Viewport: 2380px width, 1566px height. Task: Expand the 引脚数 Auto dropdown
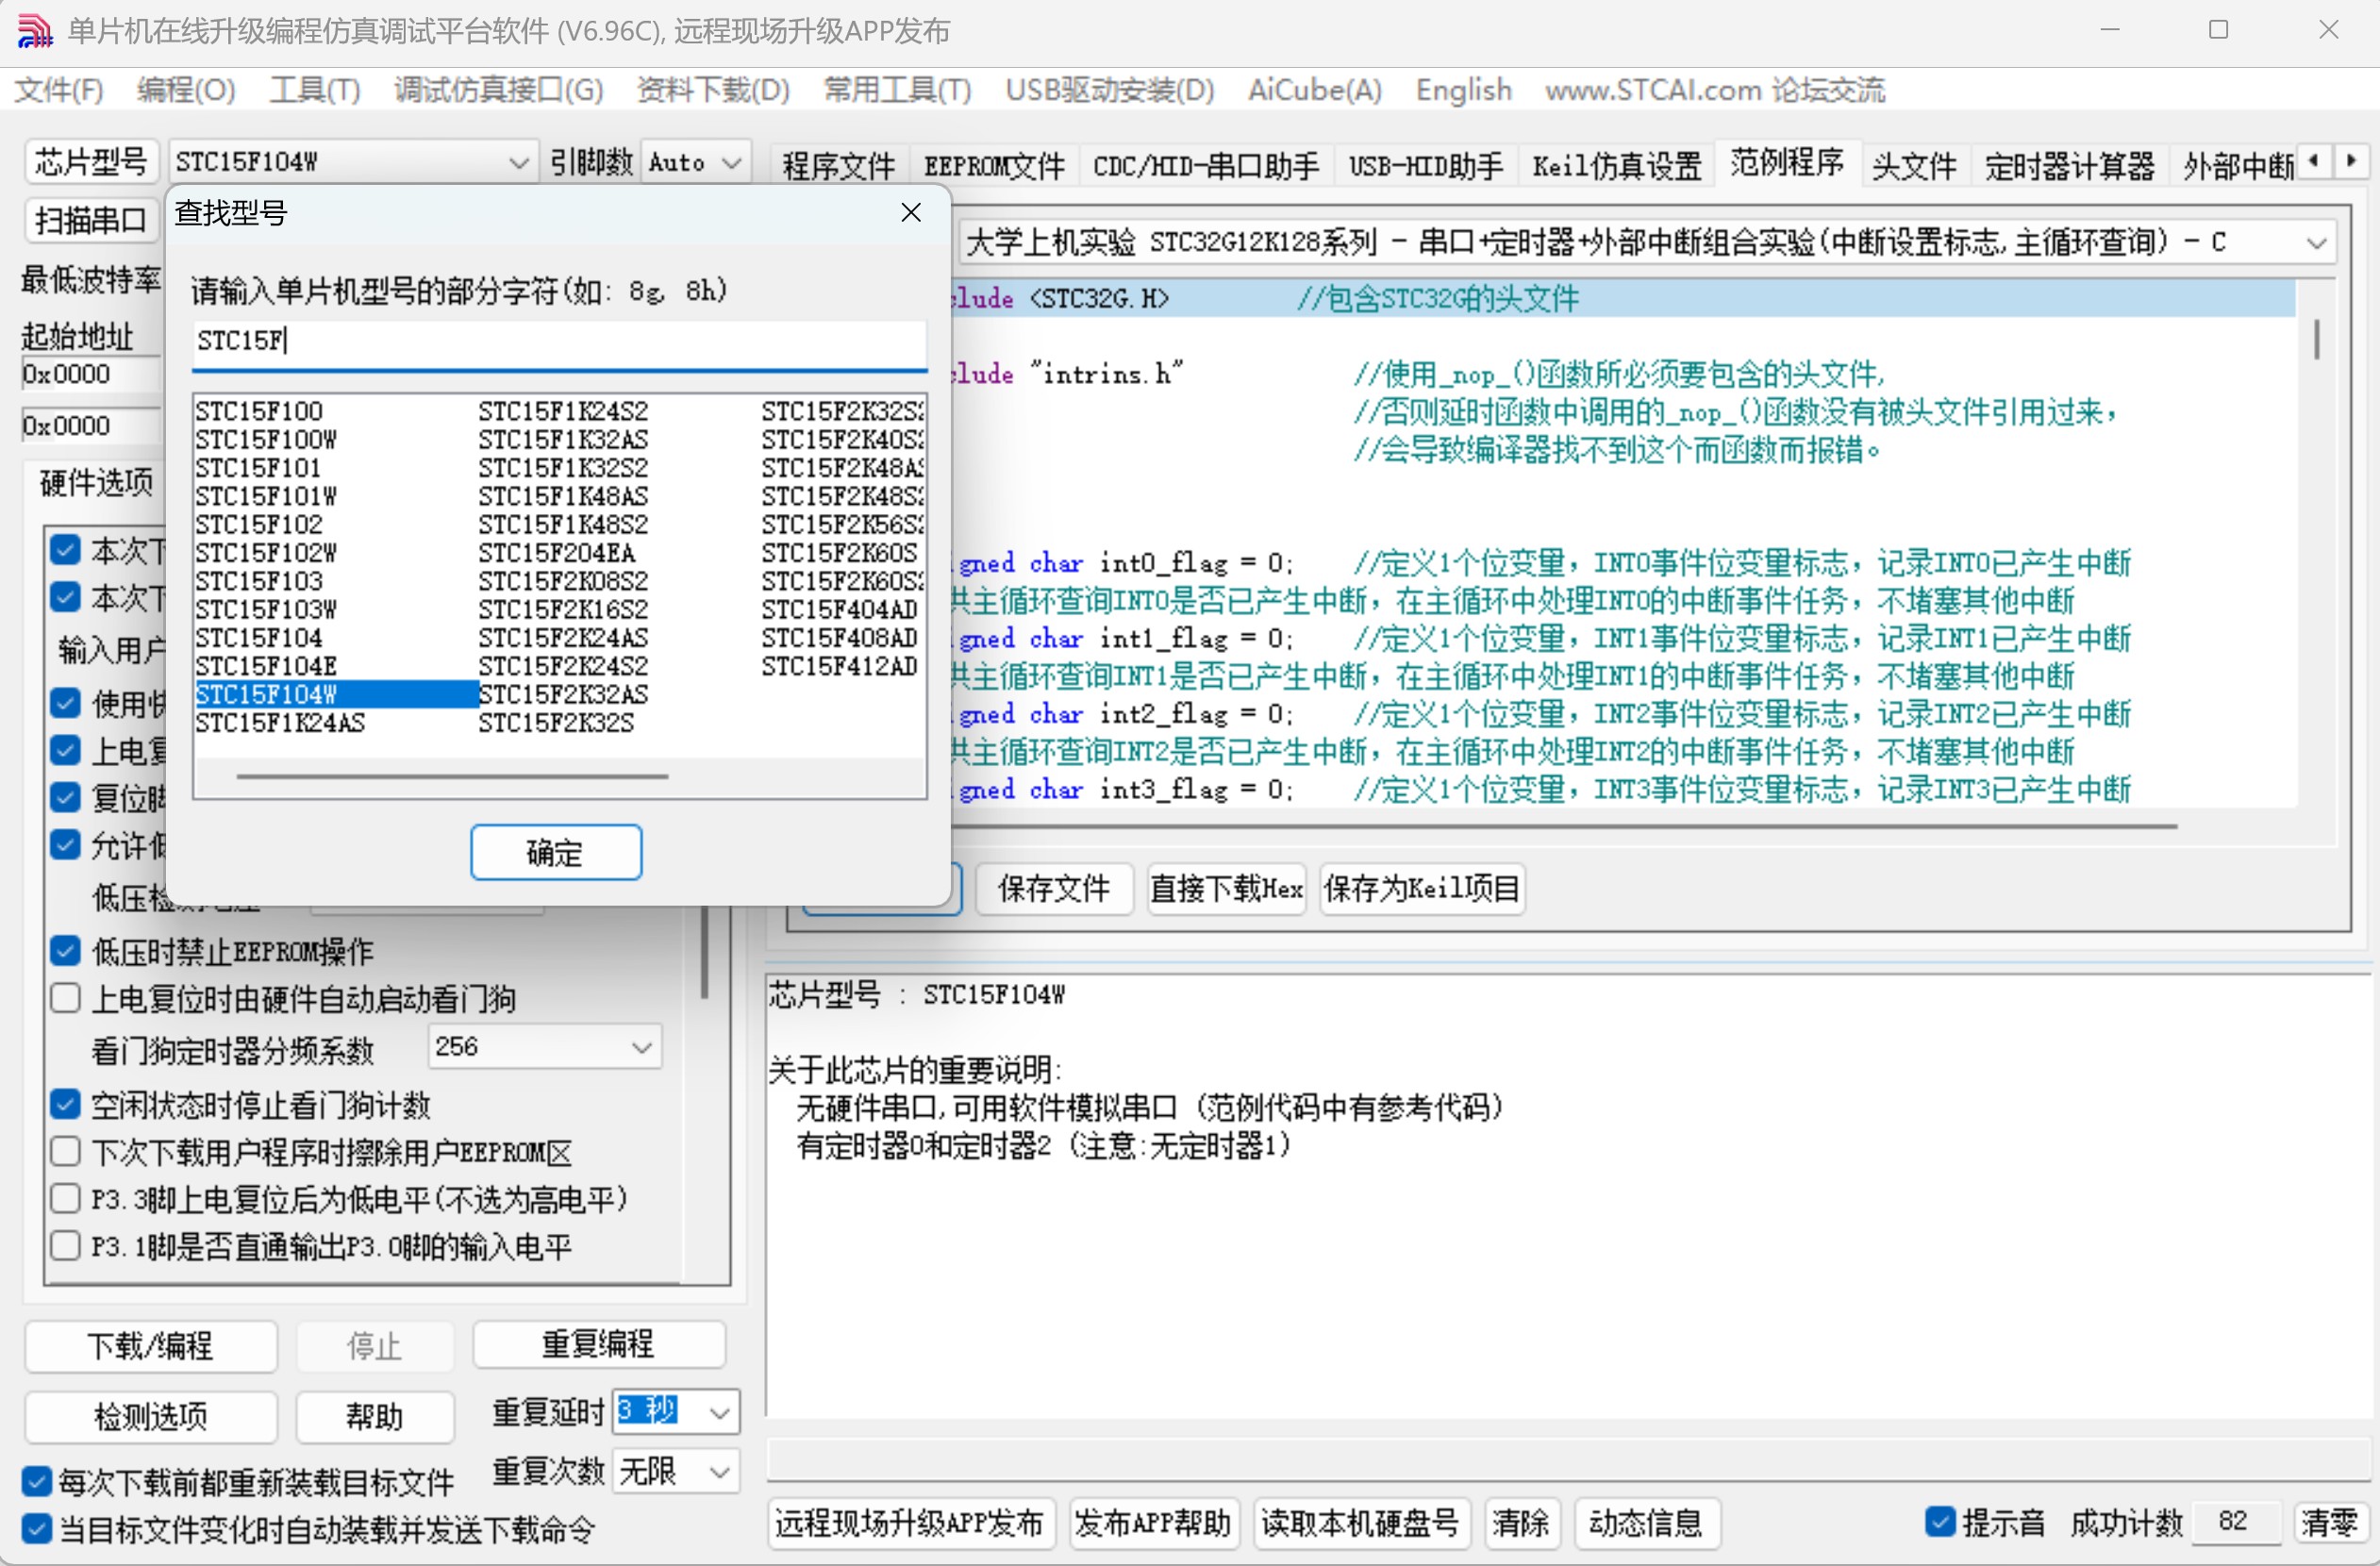pos(732,162)
